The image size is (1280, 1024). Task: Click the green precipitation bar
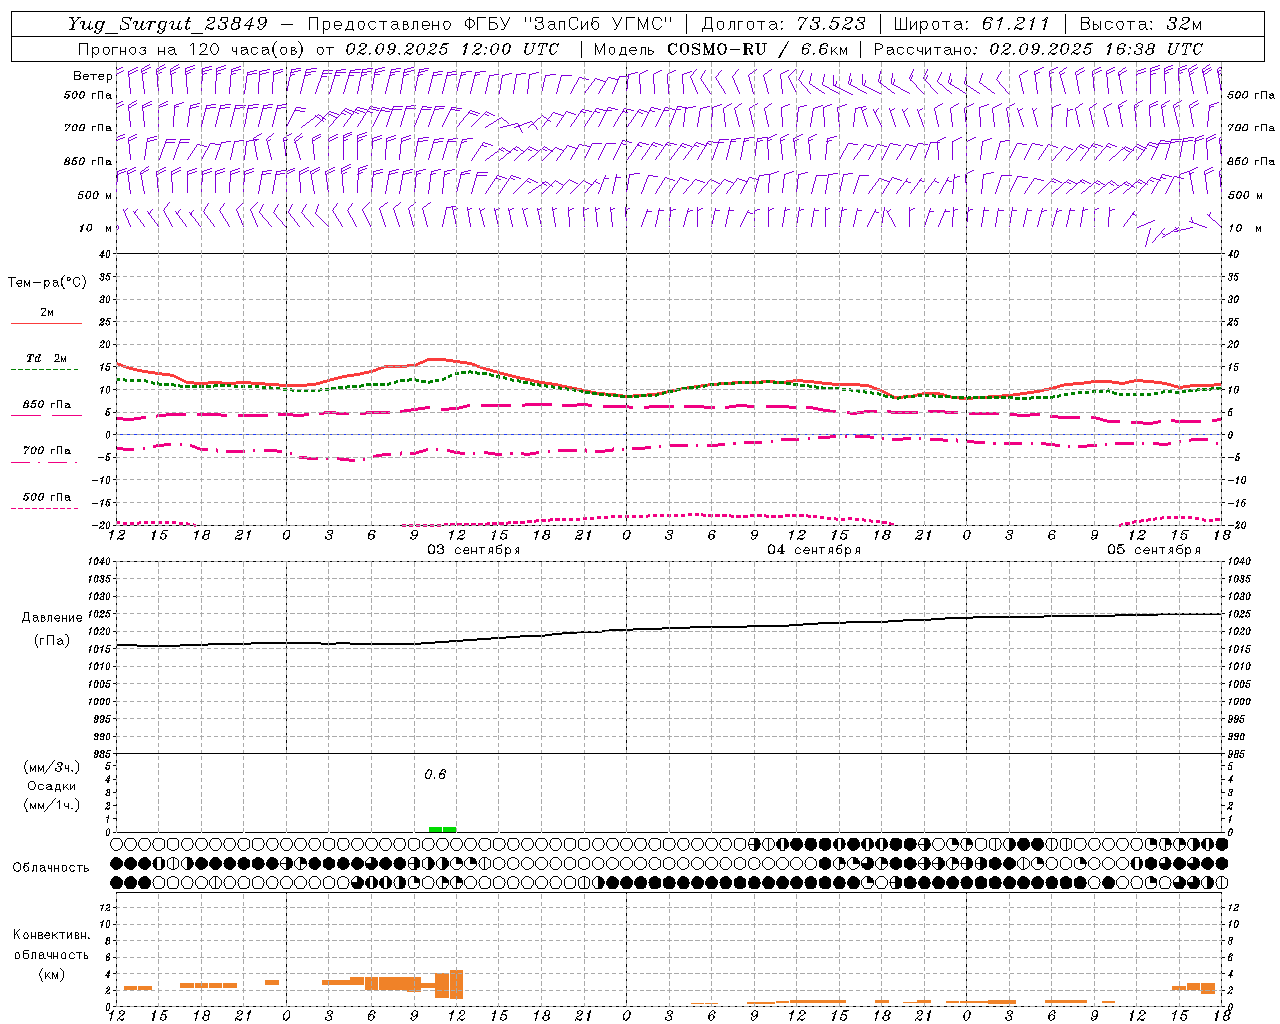click(442, 829)
